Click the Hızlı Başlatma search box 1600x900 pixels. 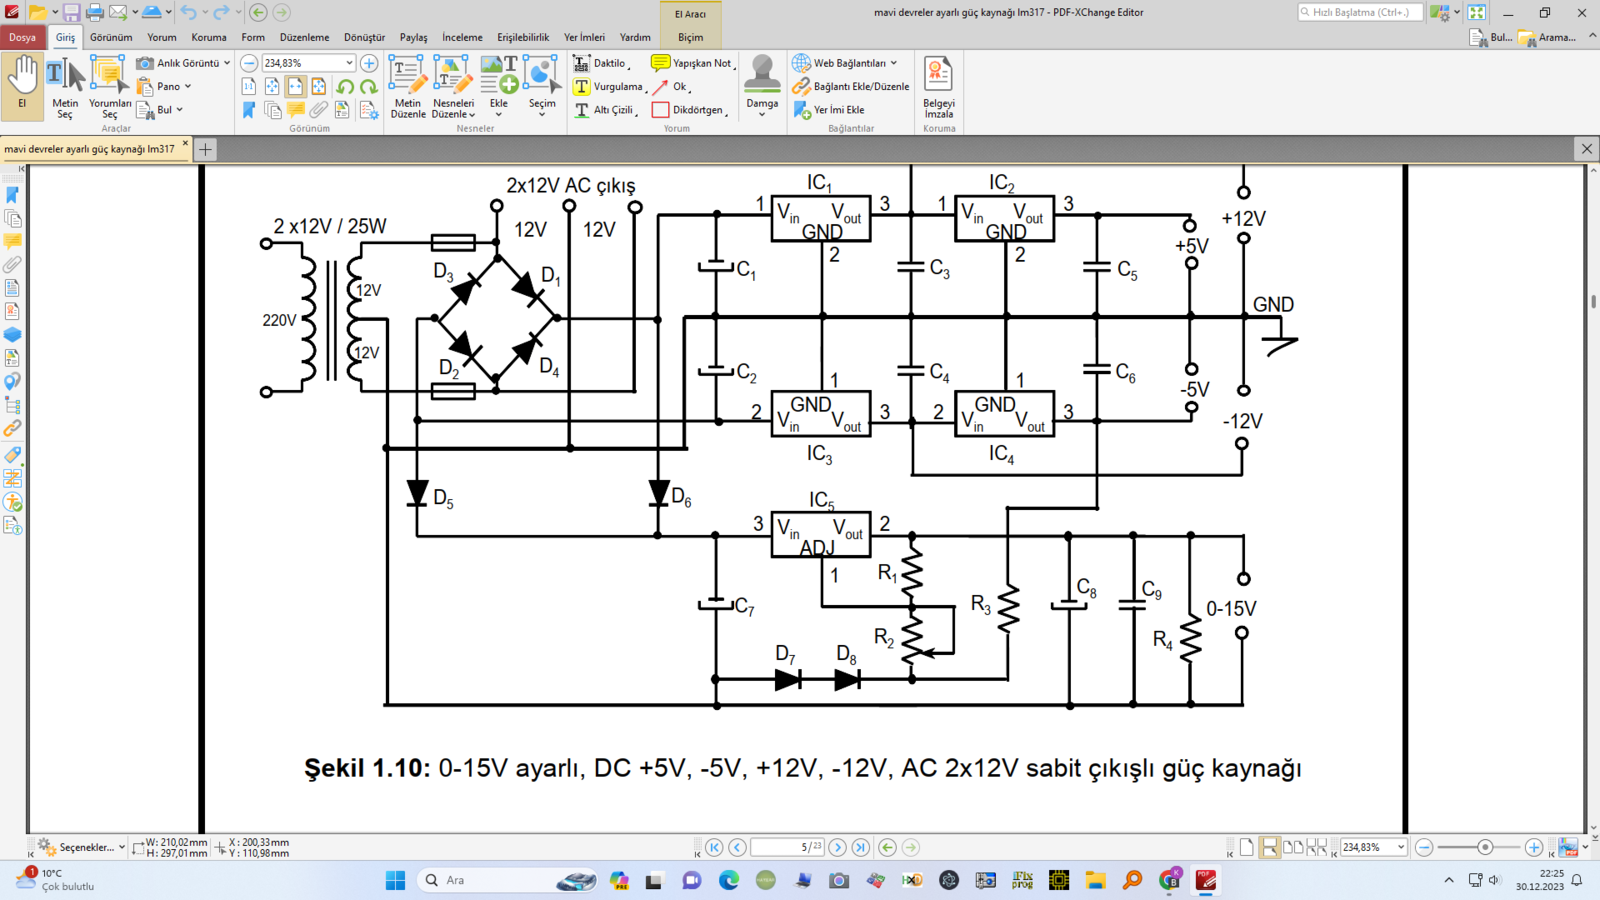(1360, 12)
